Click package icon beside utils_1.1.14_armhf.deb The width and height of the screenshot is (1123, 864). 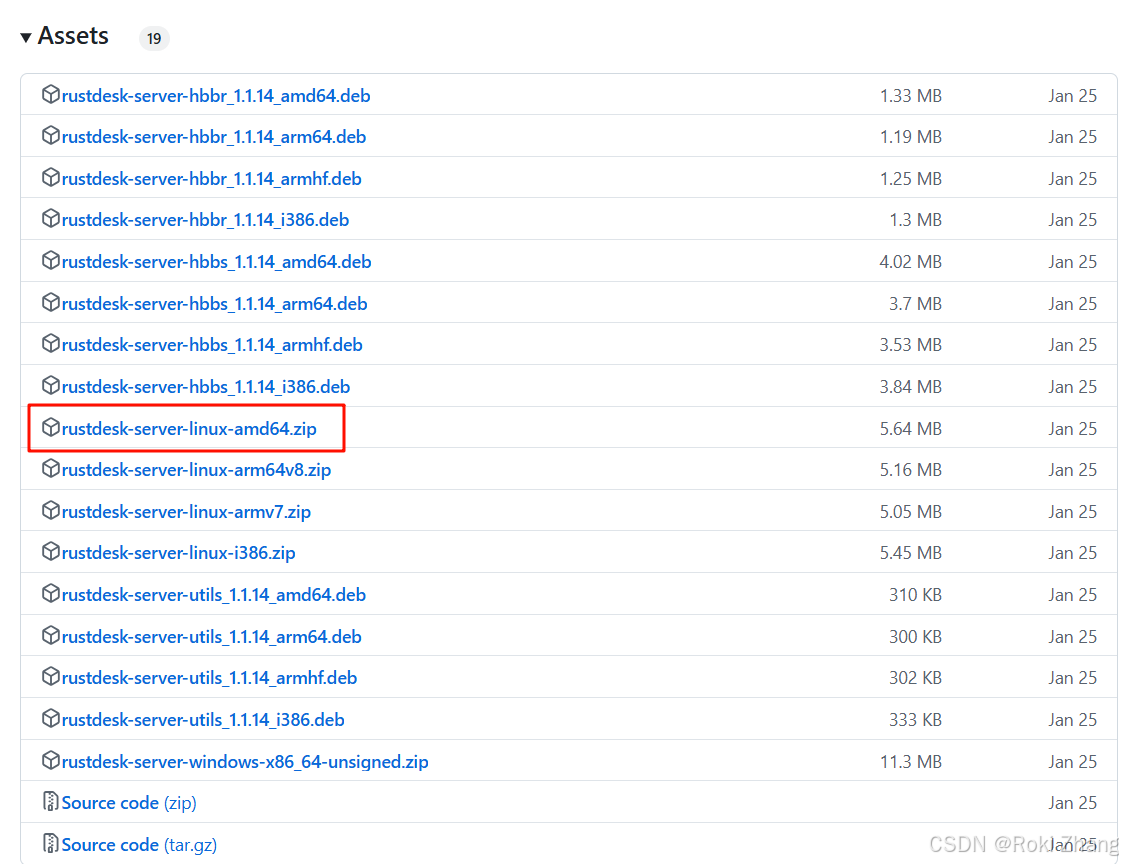coord(51,677)
